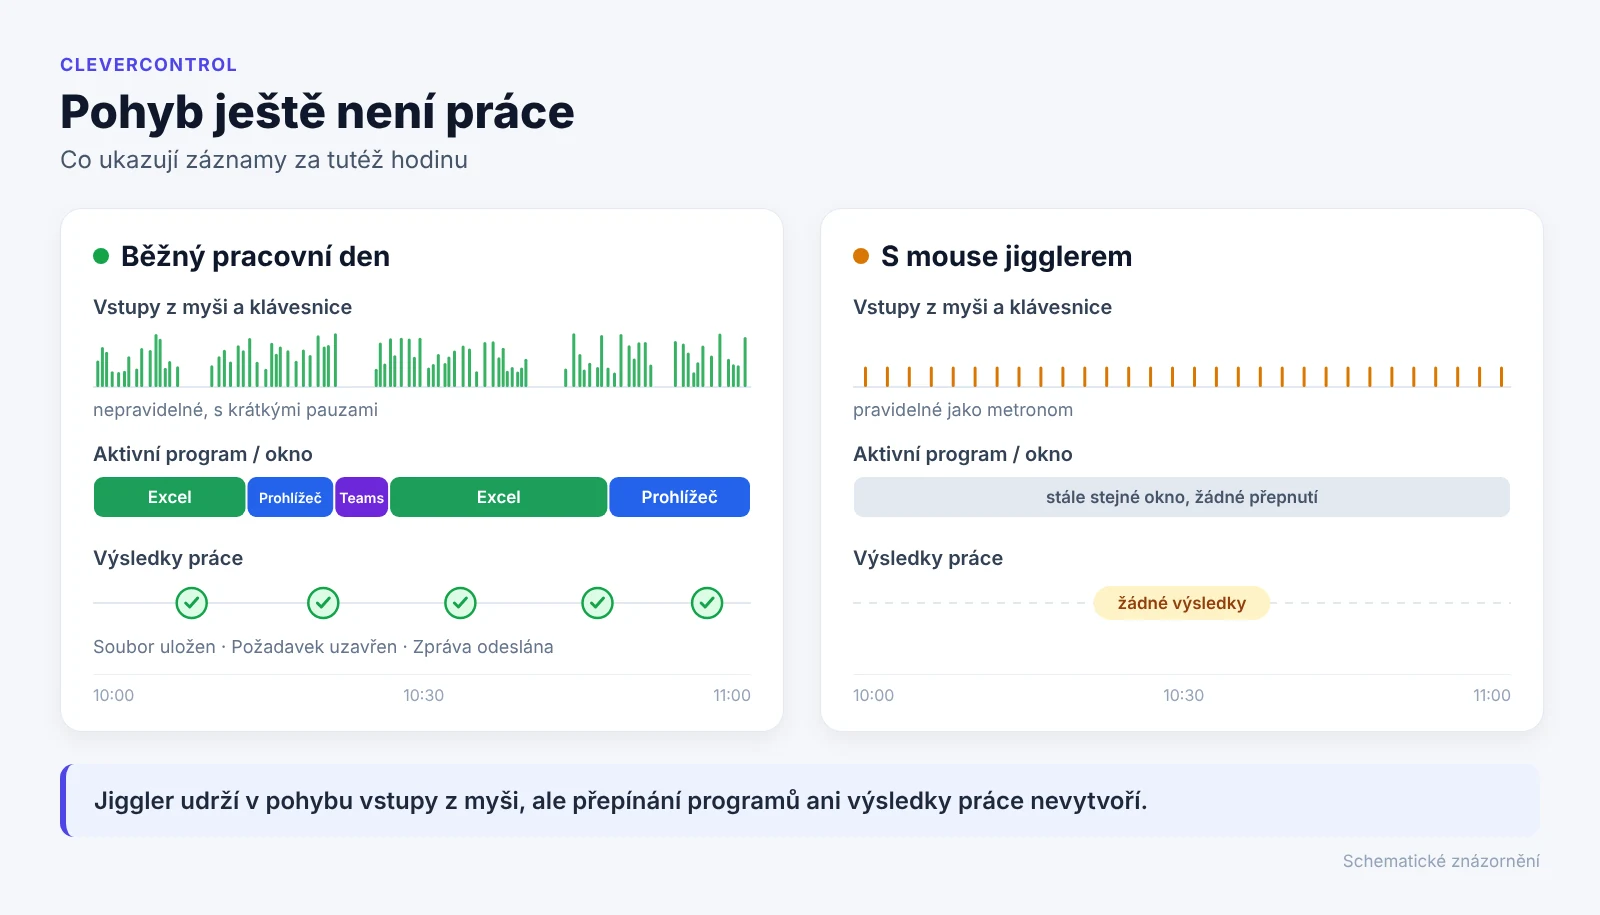This screenshot has height=915, width=1600.
Task: Select the middle checkmark of the five result icons
Action: click(x=460, y=603)
